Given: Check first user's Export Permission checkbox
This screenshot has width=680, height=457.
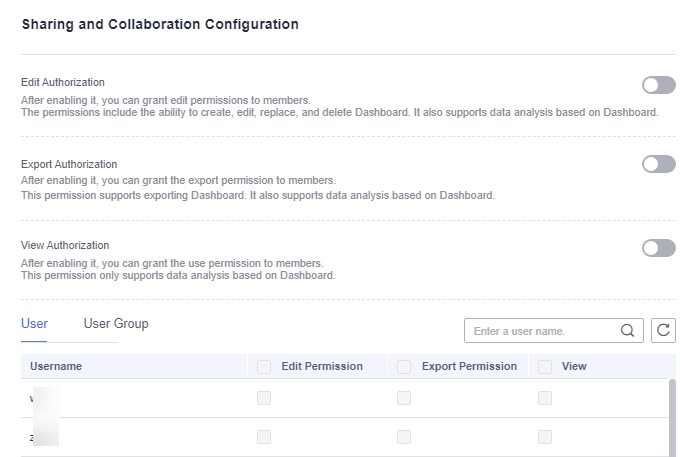Looking at the screenshot, I should point(404,398).
